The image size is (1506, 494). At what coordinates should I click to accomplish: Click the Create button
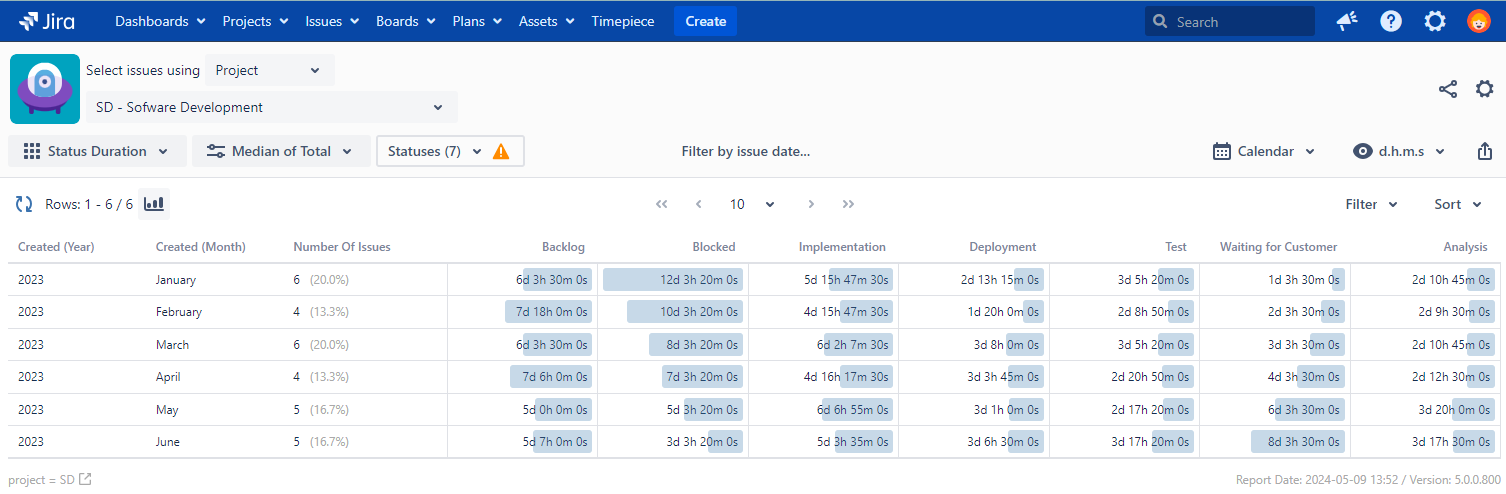pos(705,21)
